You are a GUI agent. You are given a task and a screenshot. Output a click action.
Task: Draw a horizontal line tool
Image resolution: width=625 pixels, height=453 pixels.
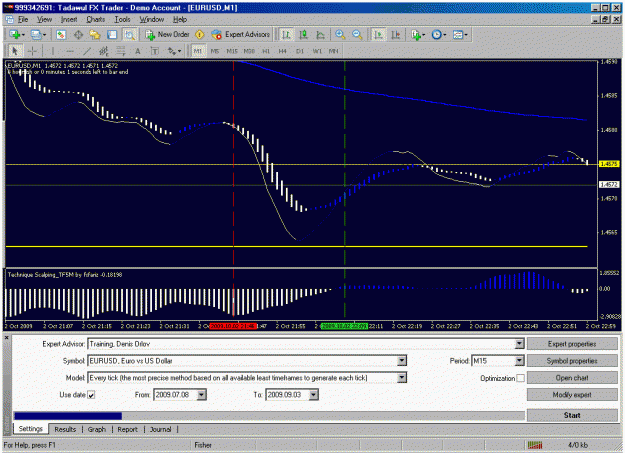click(70, 51)
